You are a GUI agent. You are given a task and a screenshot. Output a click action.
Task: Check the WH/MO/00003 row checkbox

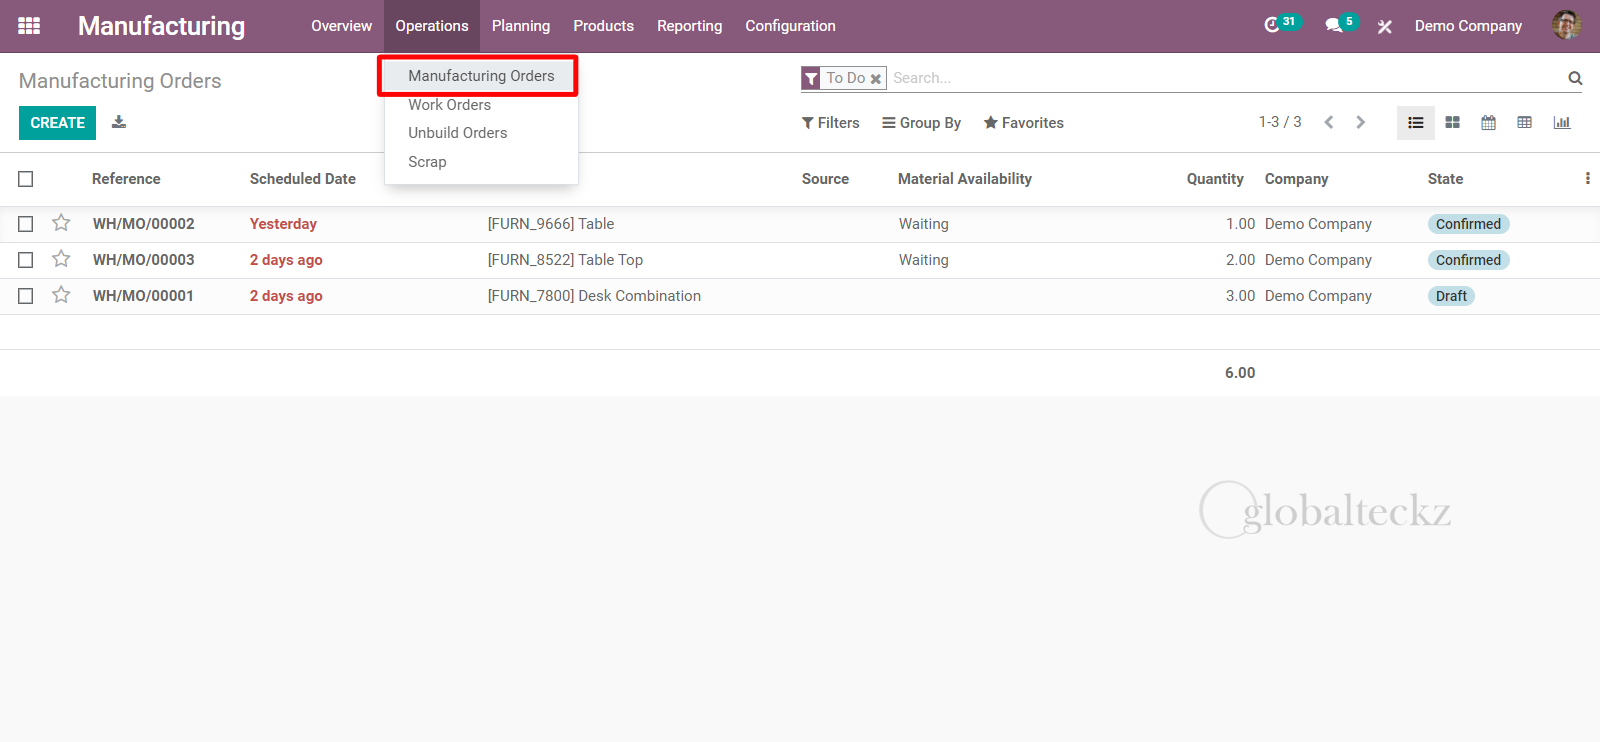coord(26,260)
